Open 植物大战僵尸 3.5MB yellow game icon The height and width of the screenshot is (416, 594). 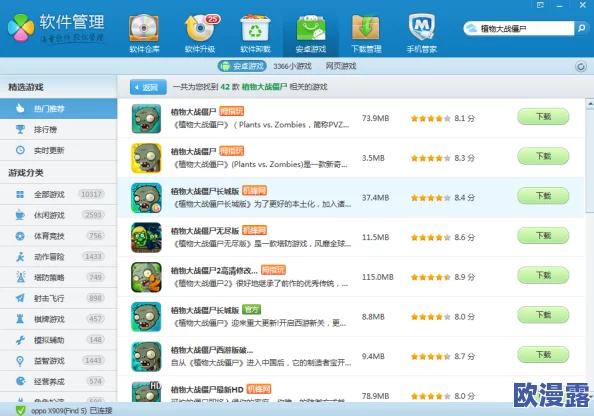146,158
